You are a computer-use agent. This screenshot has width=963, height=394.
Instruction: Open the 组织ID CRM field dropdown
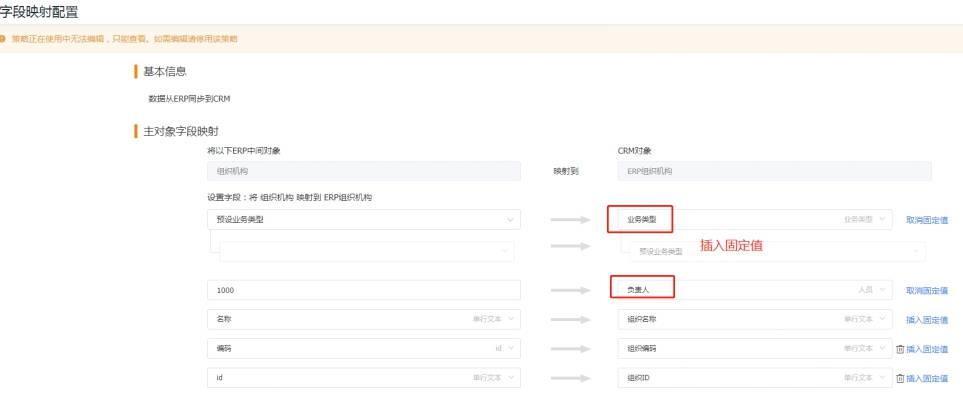[755, 378]
